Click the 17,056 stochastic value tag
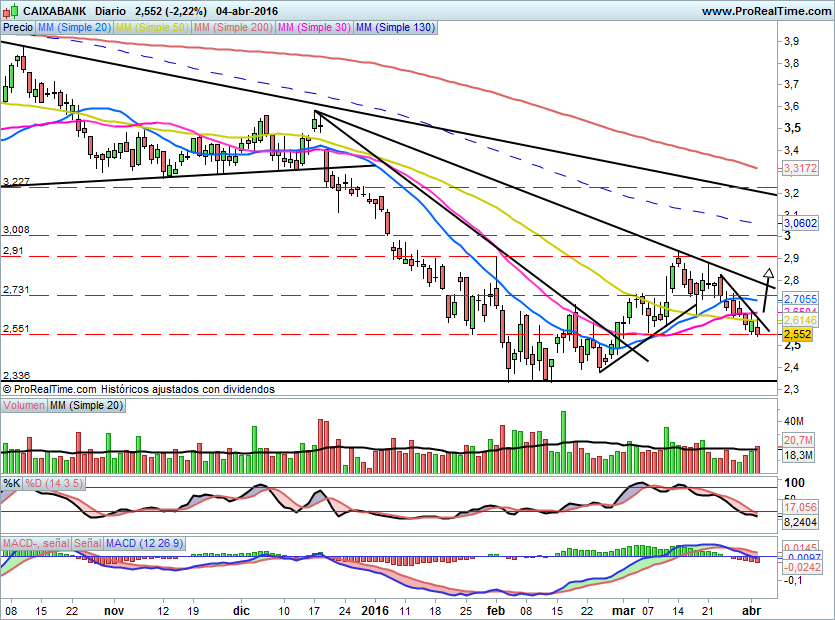Image resolution: width=835 pixels, height=620 pixels. (800, 507)
